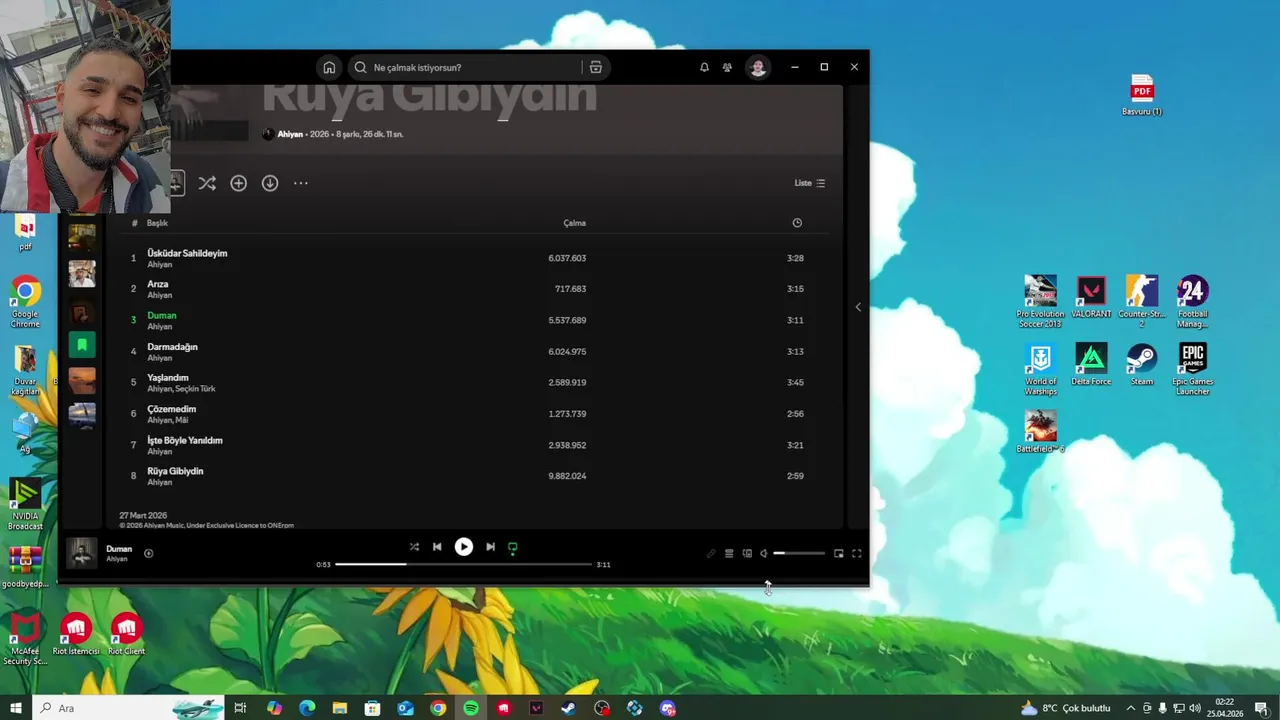
Task: Open Counter-Strike 2 desktop shortcut
Action: [1142, 301]
